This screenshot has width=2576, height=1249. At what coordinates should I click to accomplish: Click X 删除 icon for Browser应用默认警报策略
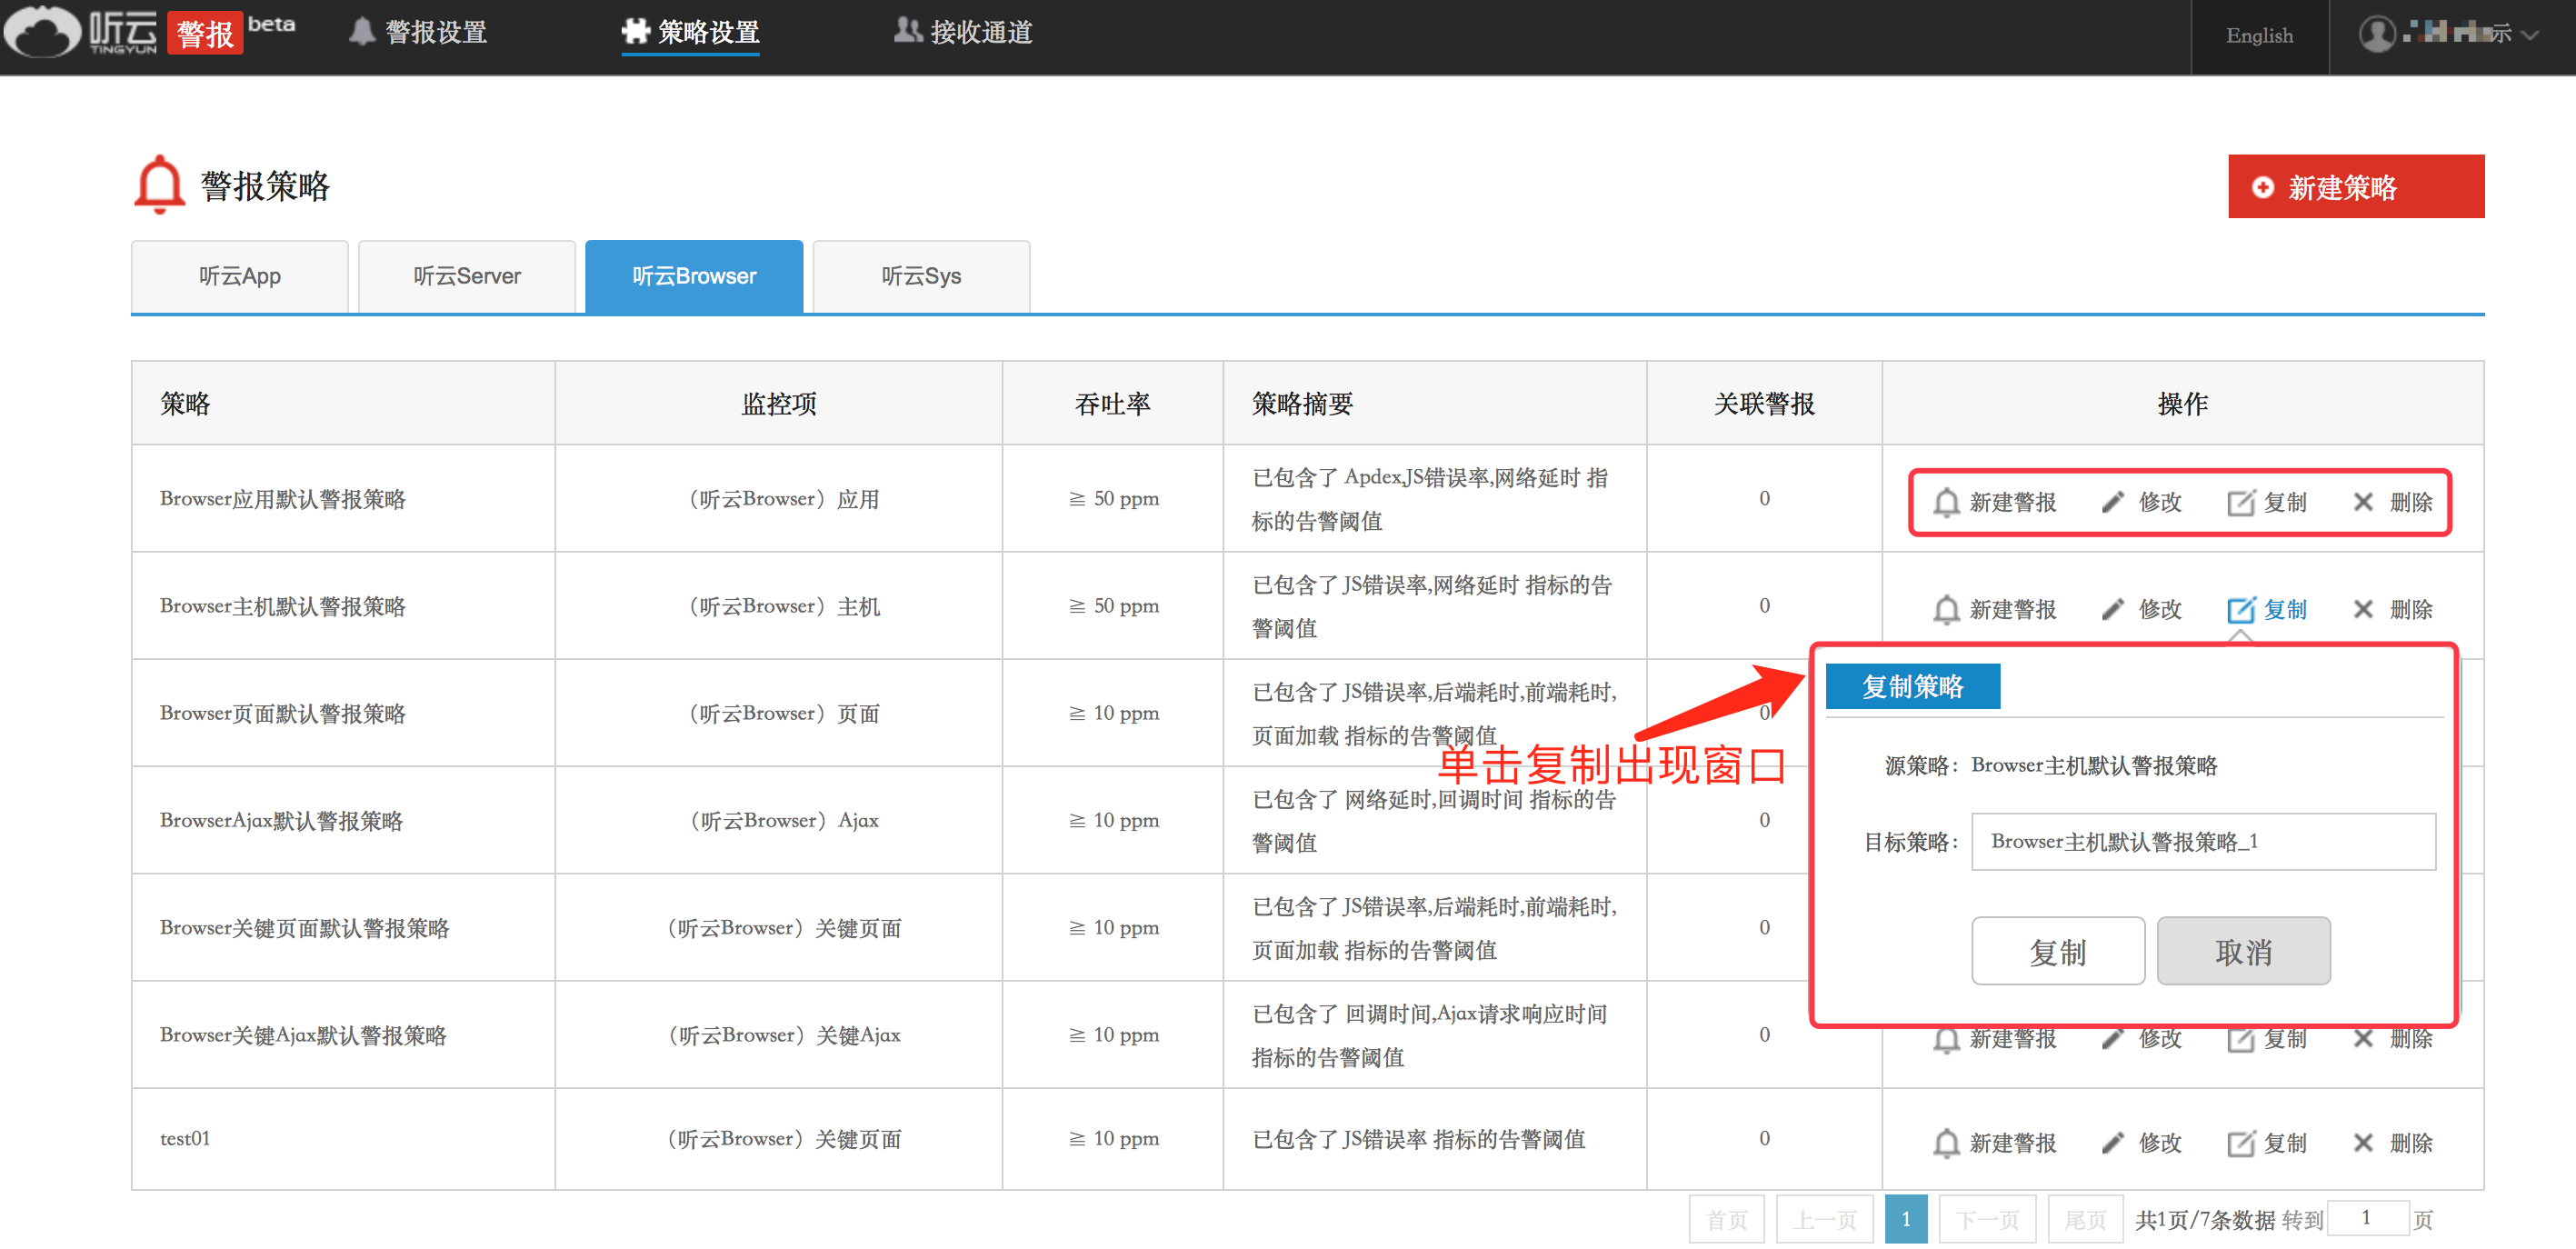pos(2363,502)
